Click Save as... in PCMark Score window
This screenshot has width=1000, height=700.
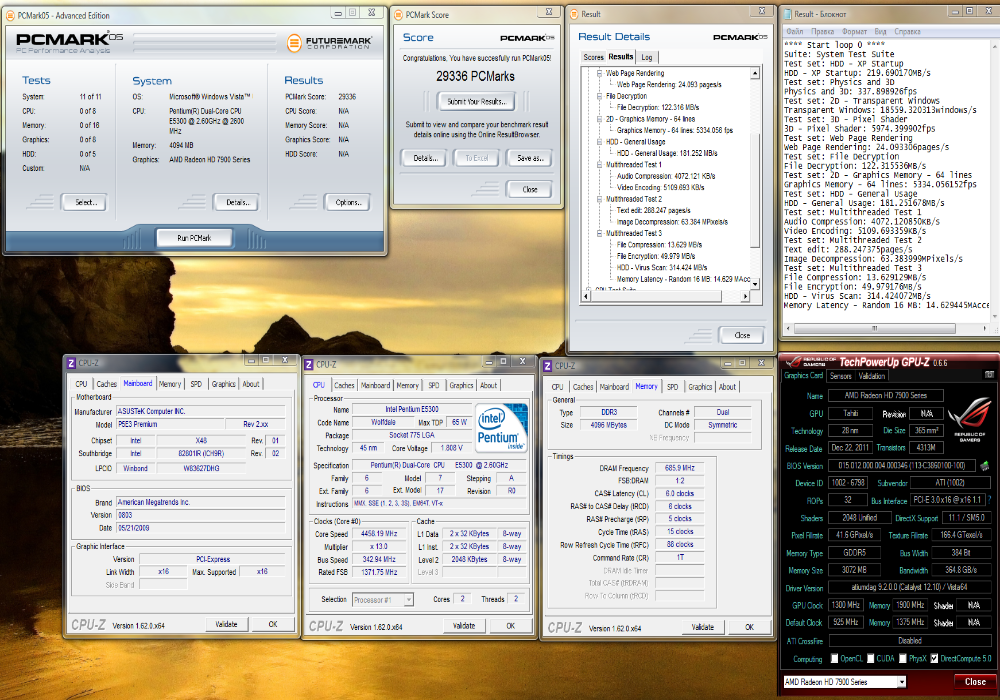pos(530,158)
